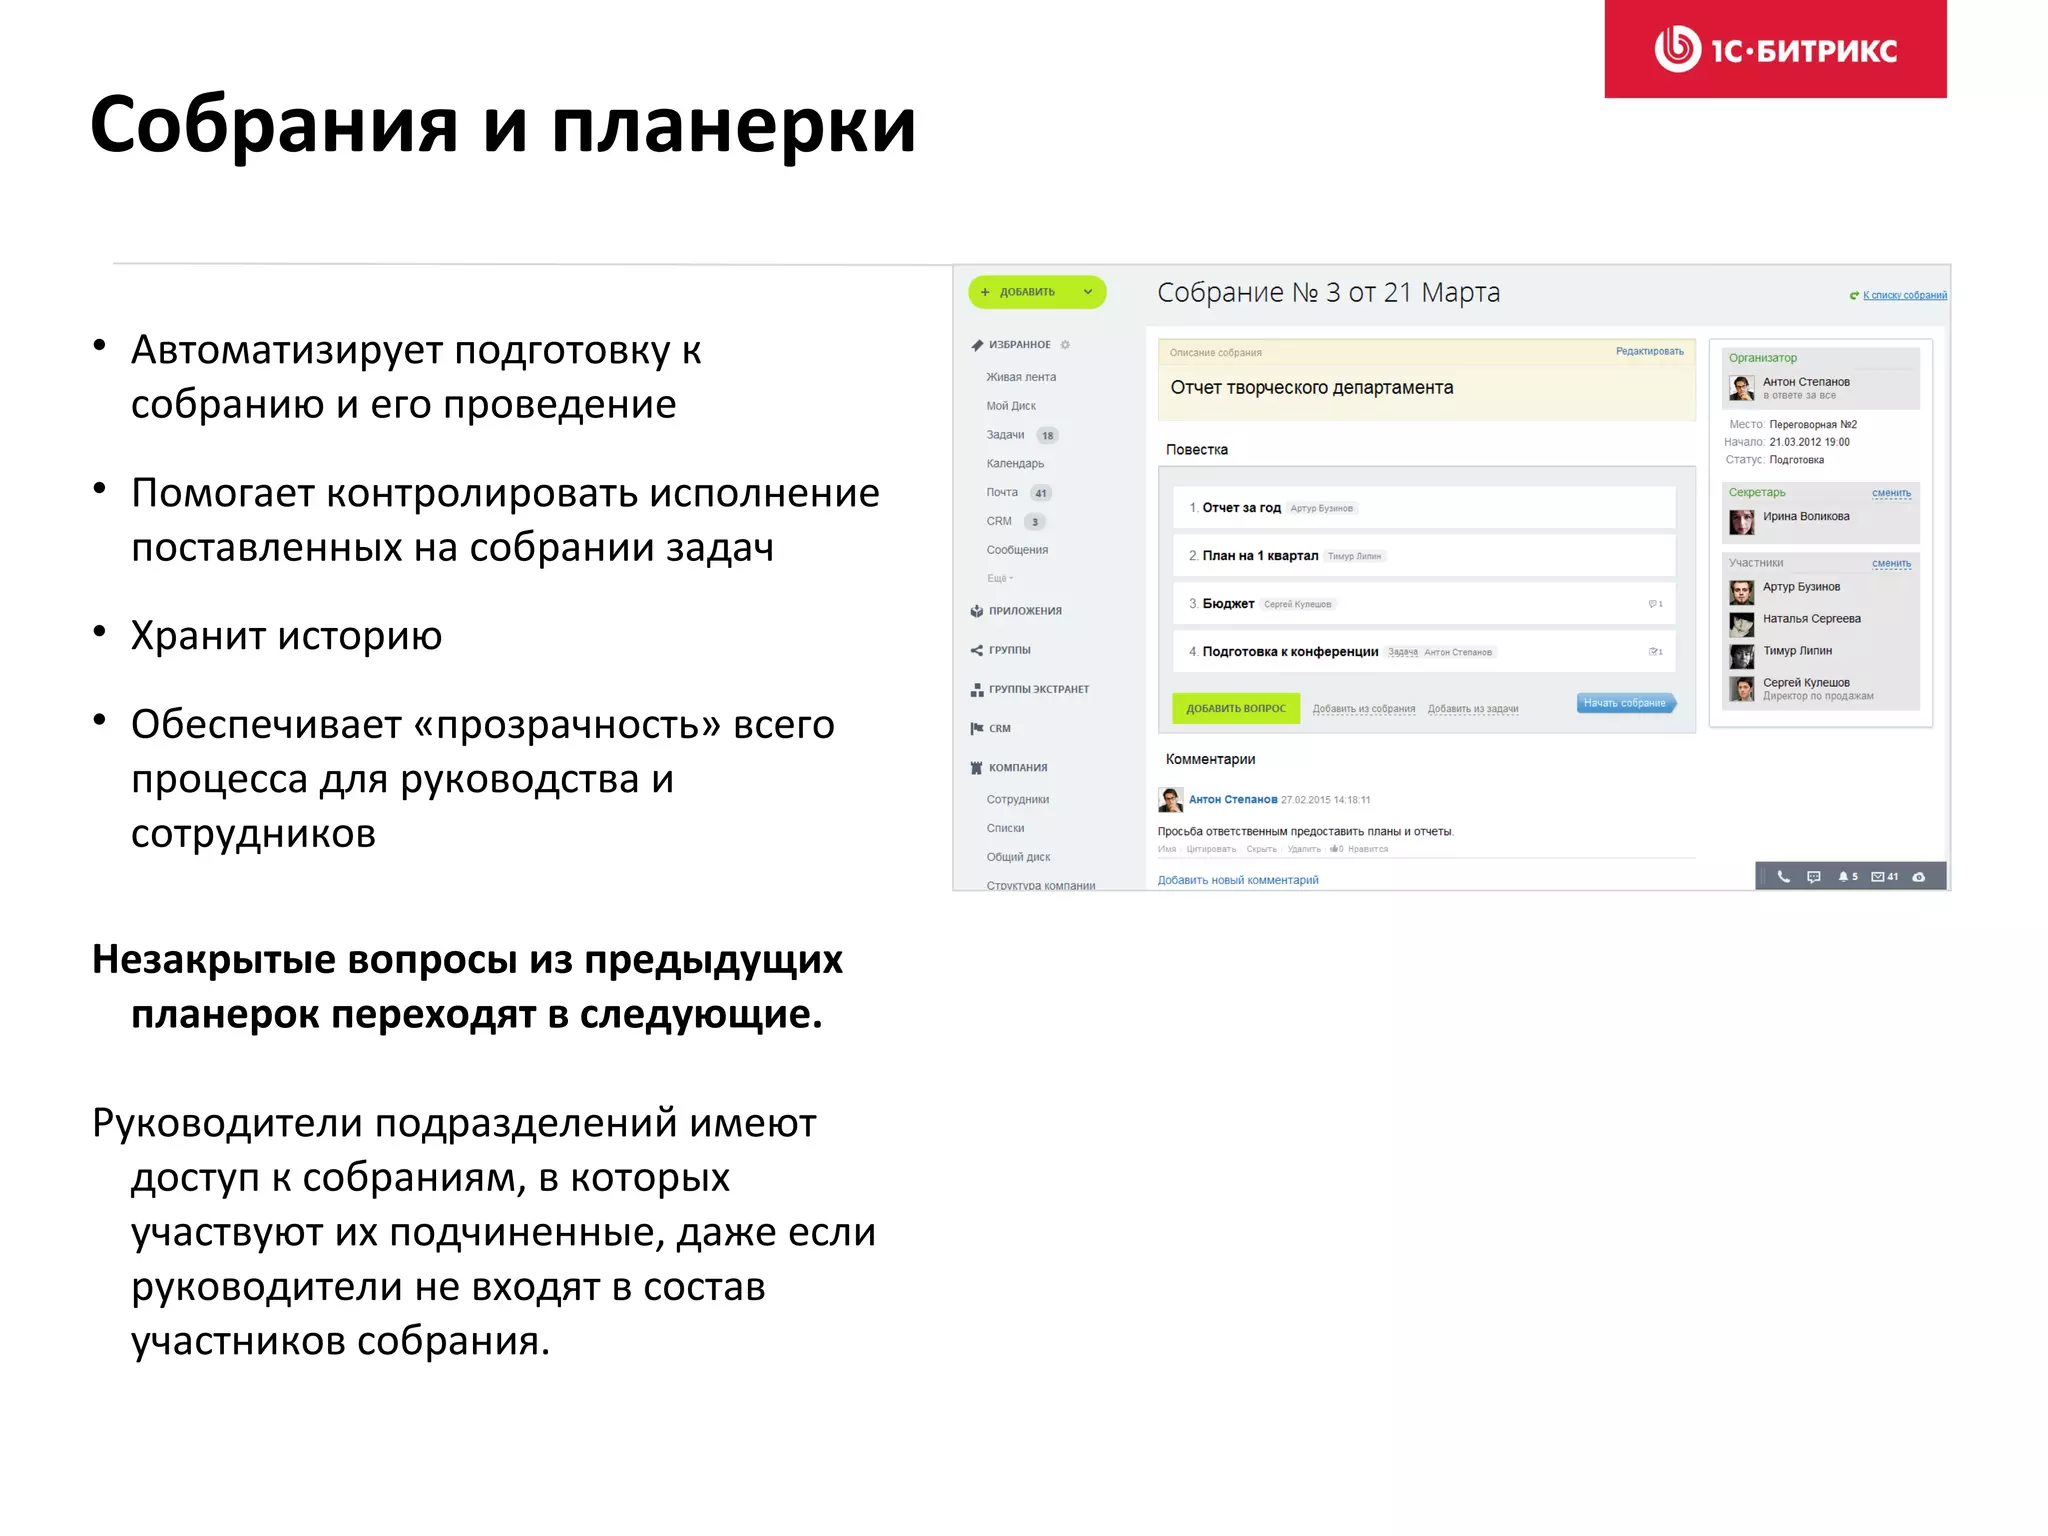
Task: Click the ДОБАВИТЬ ВОПРОС button
Action: (1236, 708)
